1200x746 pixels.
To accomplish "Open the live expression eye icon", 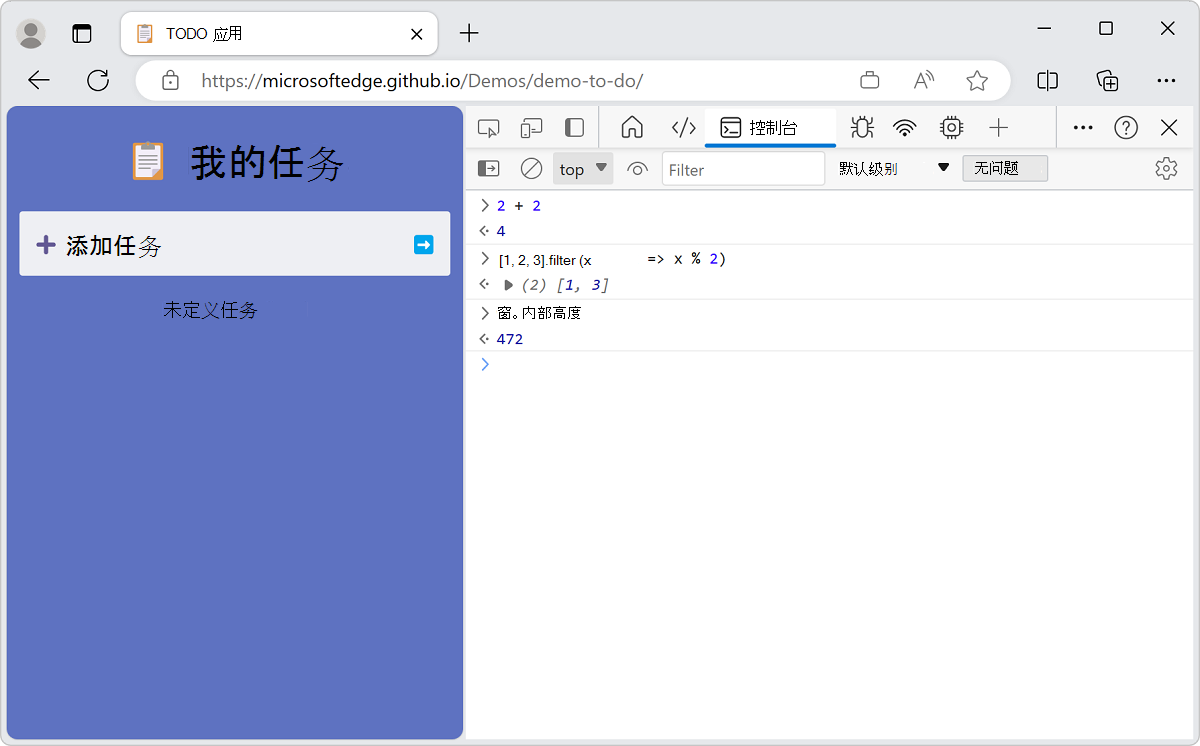I will pos(637,169).
